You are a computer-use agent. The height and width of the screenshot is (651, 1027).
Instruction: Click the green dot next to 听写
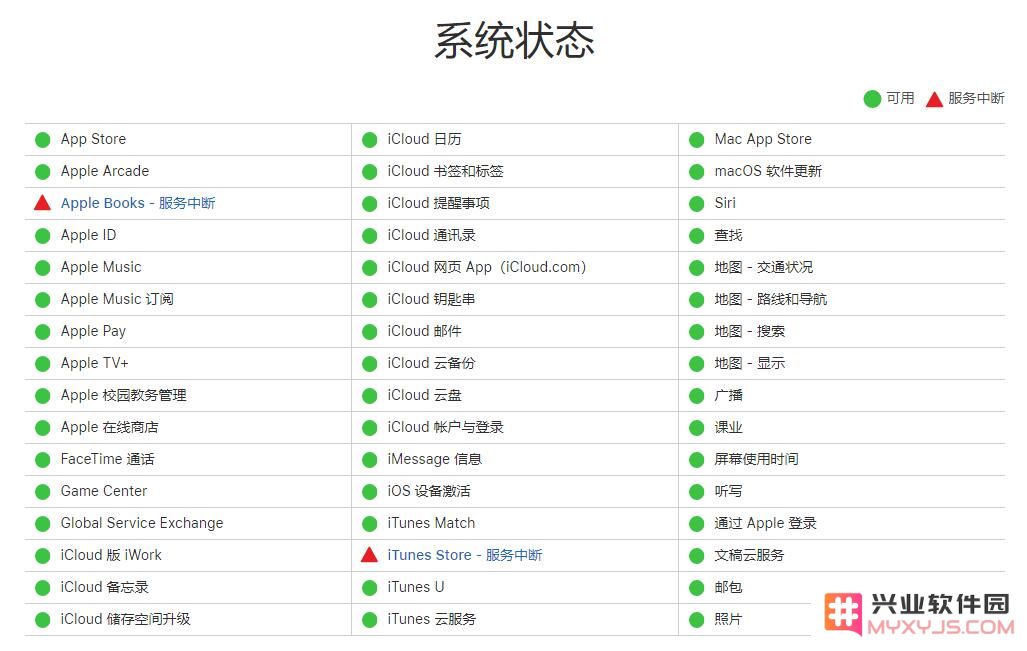click(696, 492)
